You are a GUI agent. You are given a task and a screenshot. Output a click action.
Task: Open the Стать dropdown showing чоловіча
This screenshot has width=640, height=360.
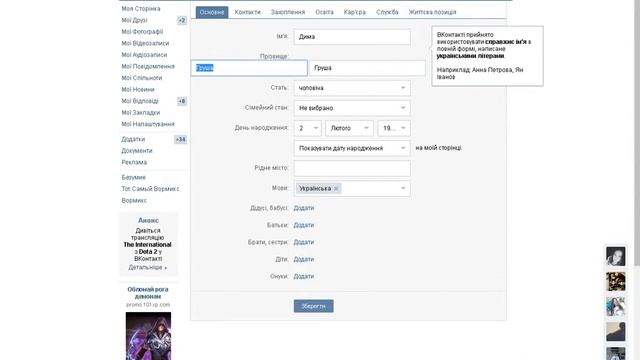(352, 88)
